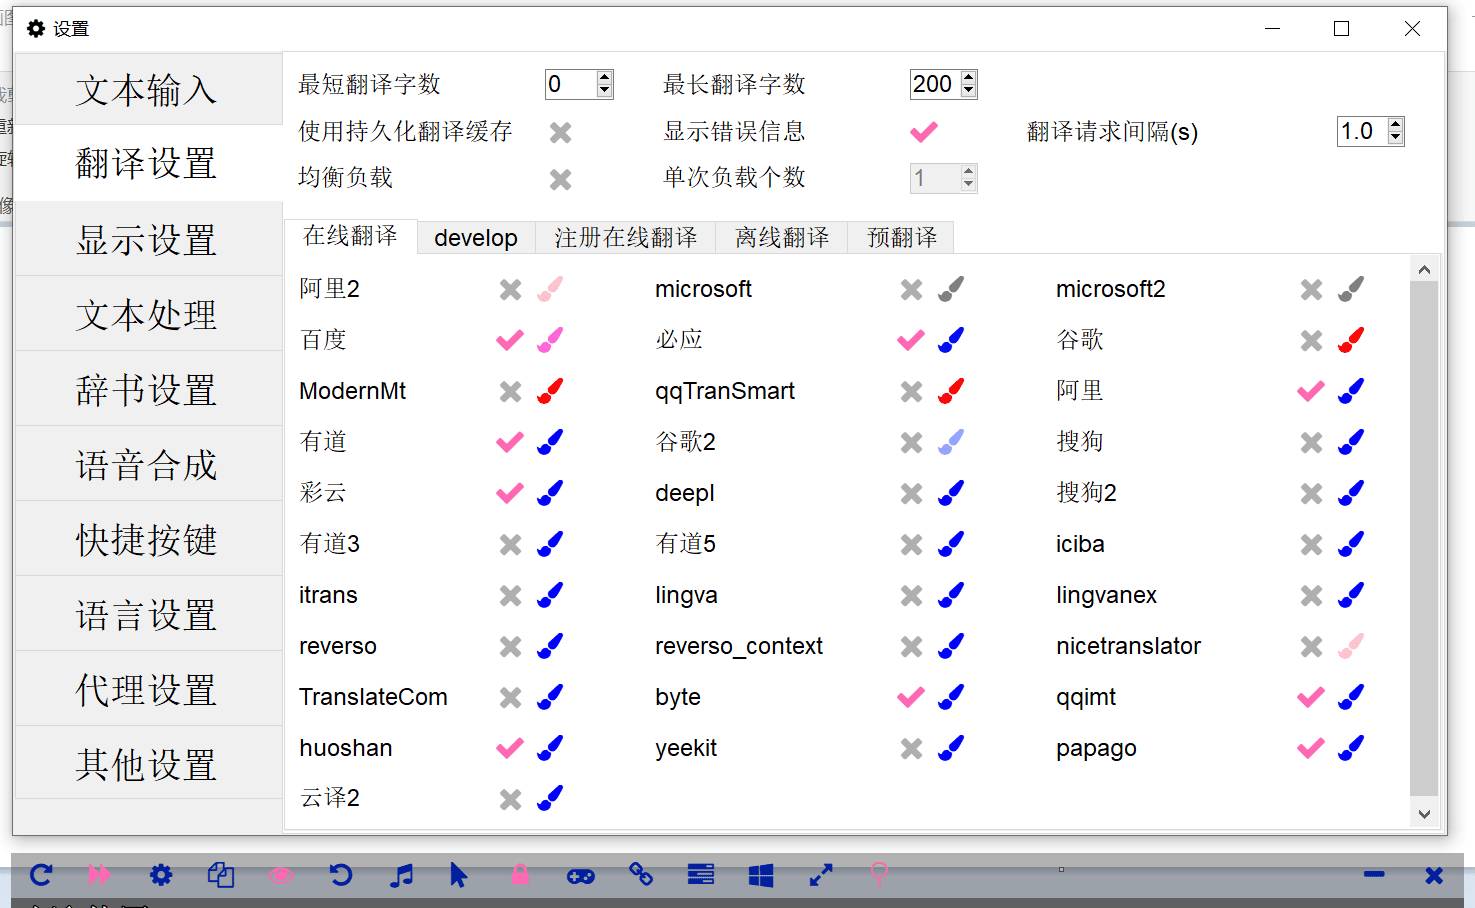
Task: Click the gamepad icon in bottom toolbar
Action: [581, 876]
